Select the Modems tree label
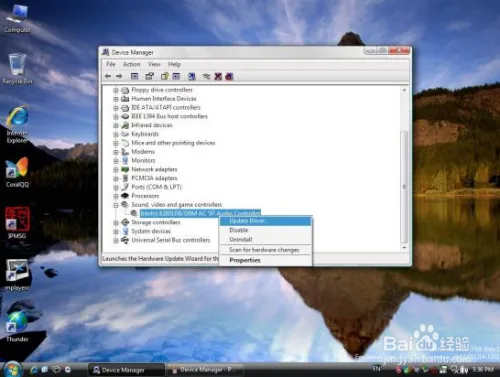 coord(143,152)
